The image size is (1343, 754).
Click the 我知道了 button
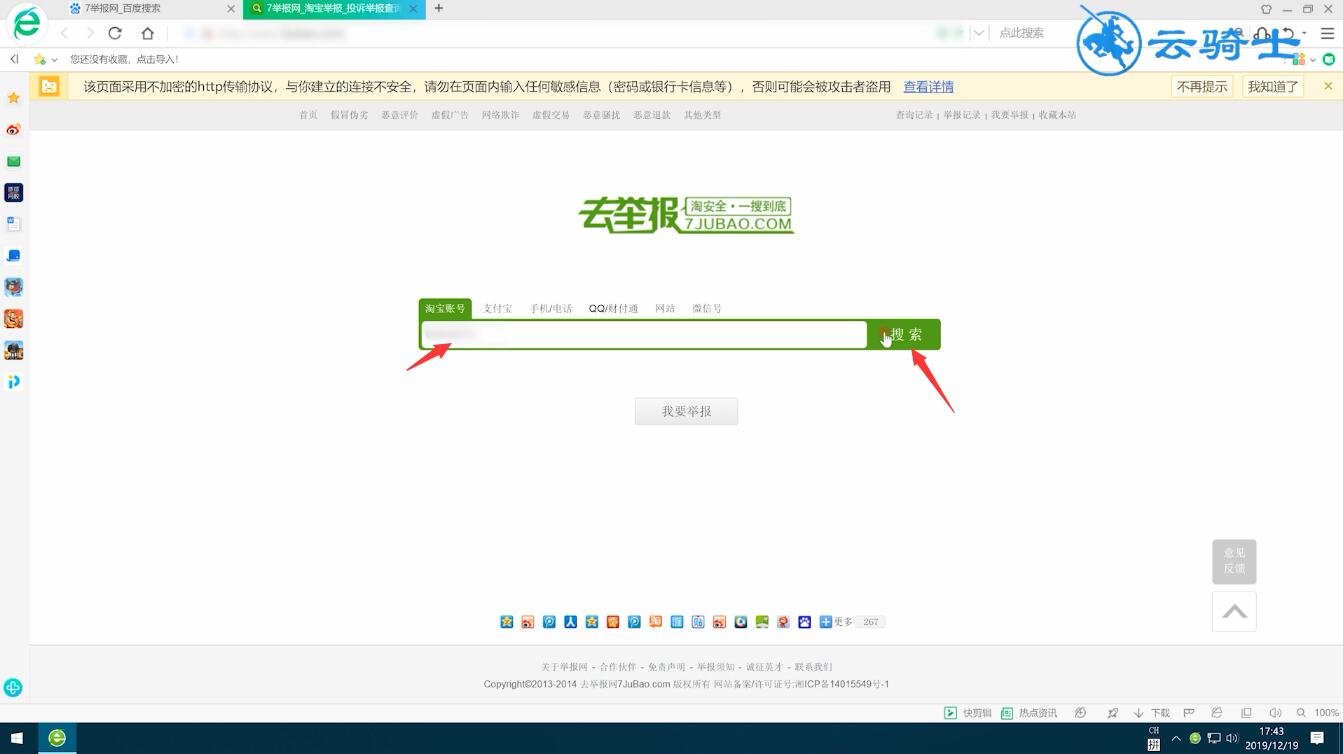(x=1272, y=87)
